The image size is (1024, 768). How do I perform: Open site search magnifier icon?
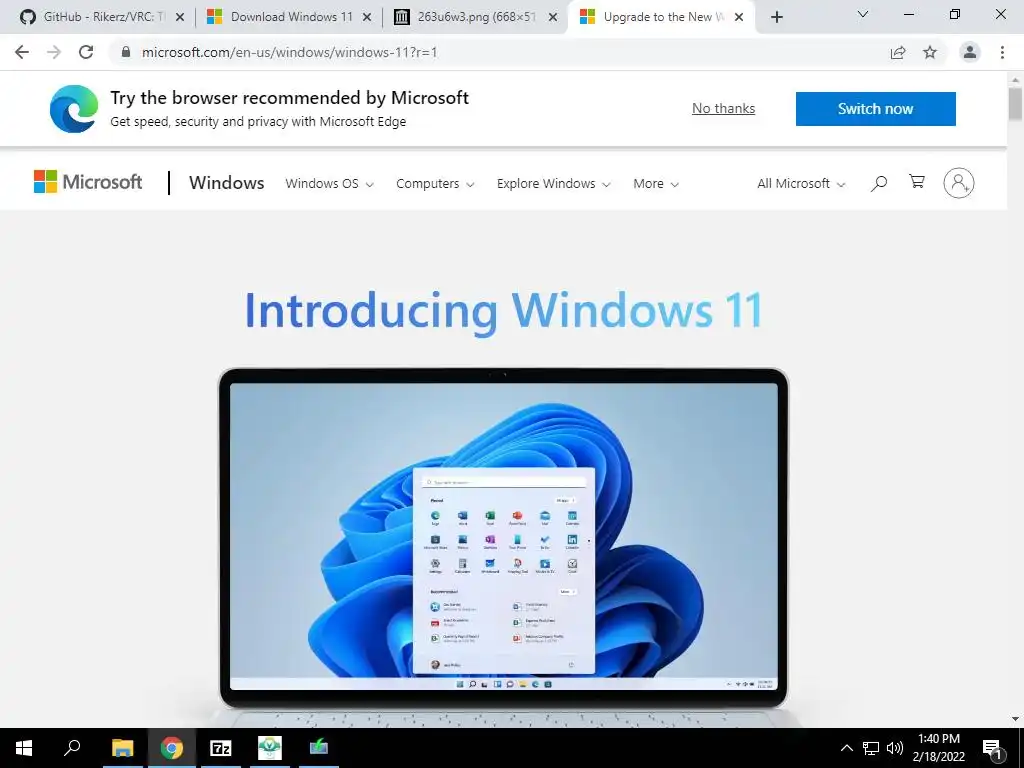point(879,183)
